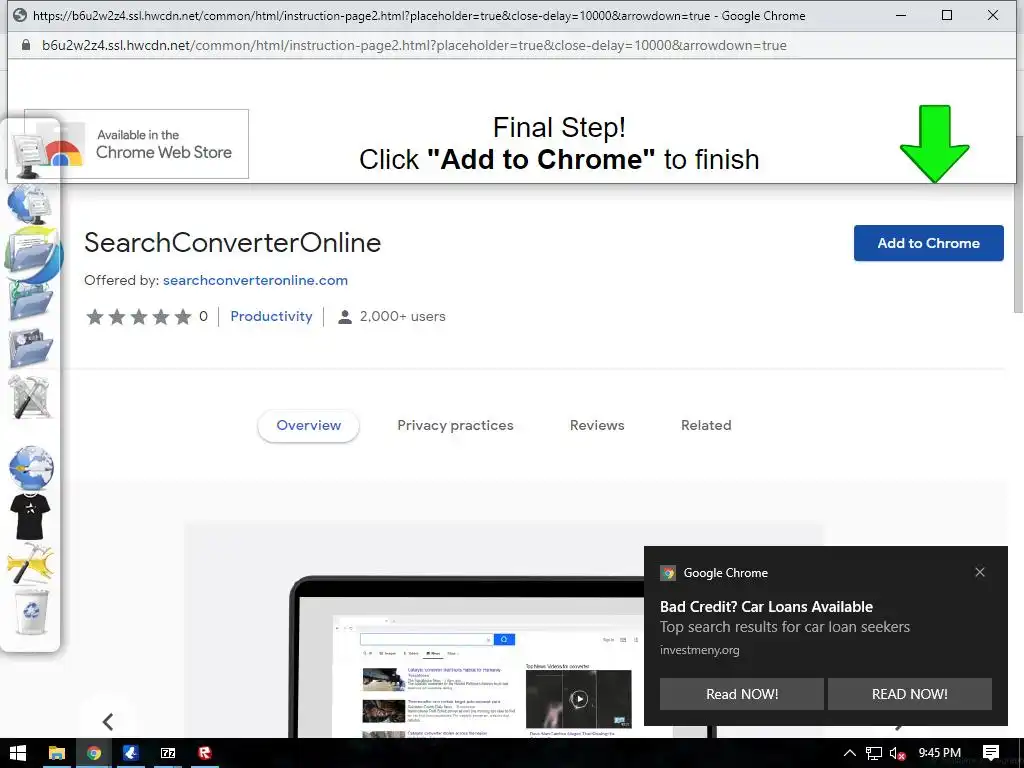This screenshot has height=768, width=1024.
Task: Show hidden system tray icons
Action: tap(850, 753)
